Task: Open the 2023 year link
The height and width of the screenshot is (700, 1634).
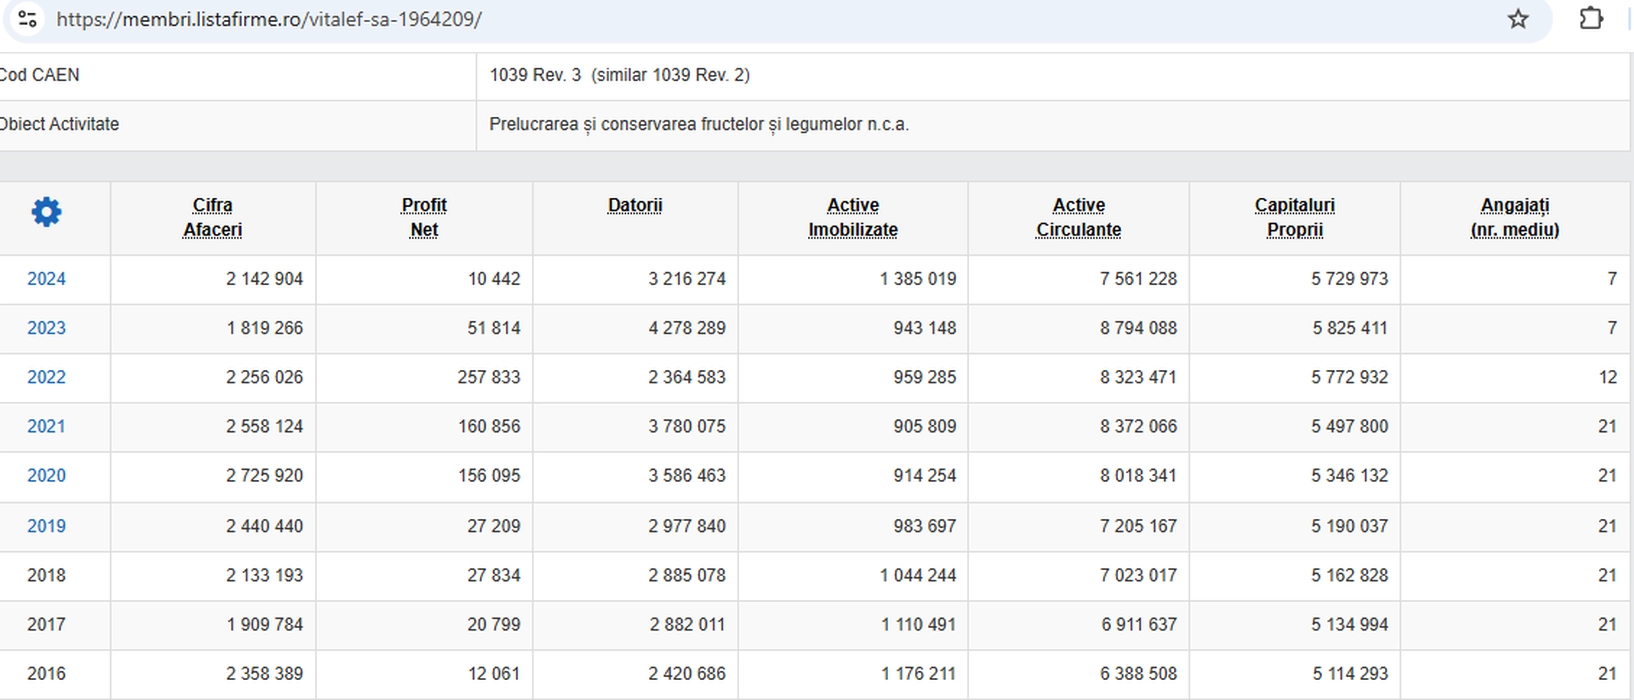Action: pyautogui.click(x=46, y=328)
